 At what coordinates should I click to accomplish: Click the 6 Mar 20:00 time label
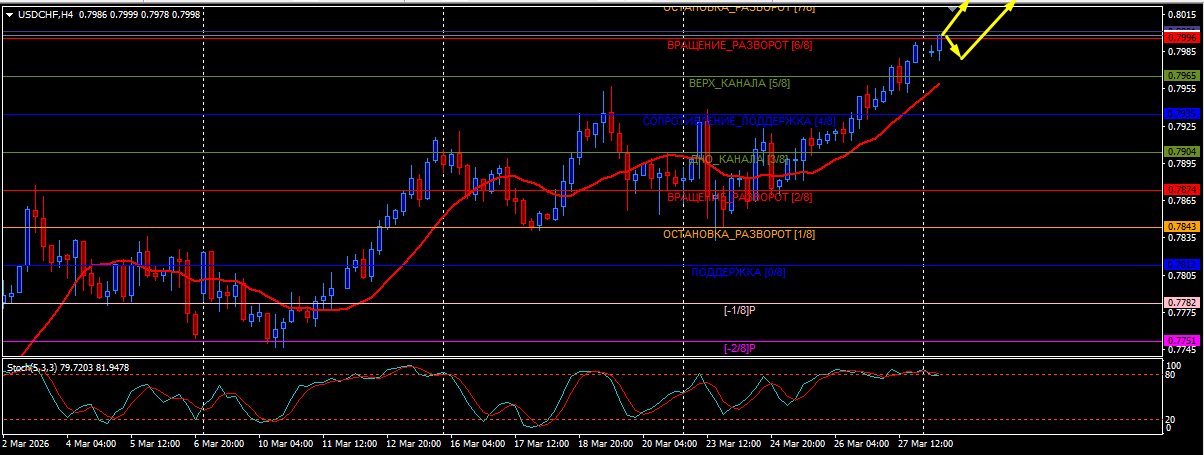coord(219,443)
